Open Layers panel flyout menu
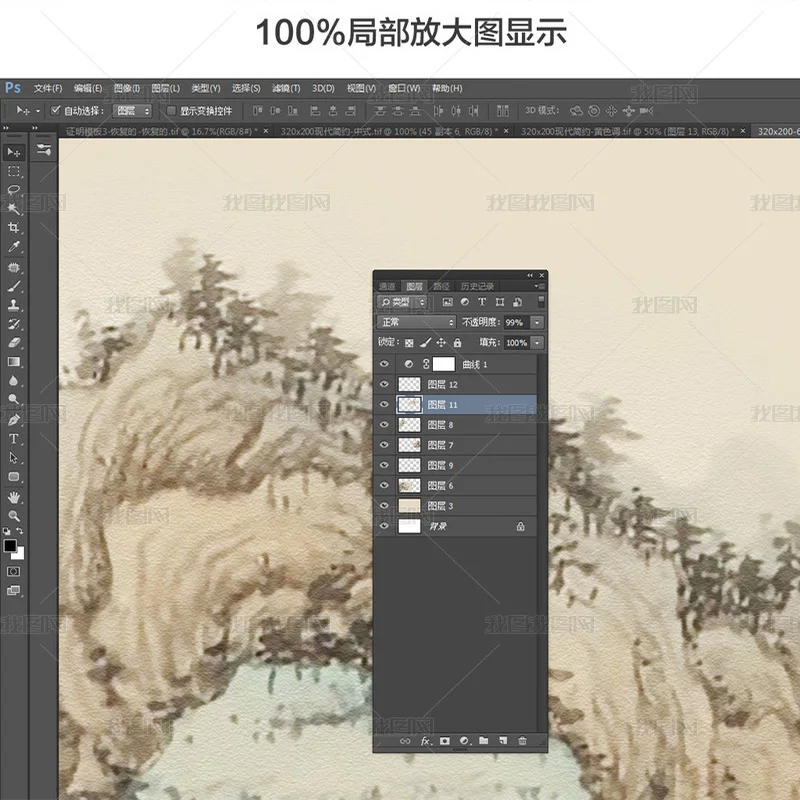Viewport: 800px width, 800px height. [x=539, y=286]
